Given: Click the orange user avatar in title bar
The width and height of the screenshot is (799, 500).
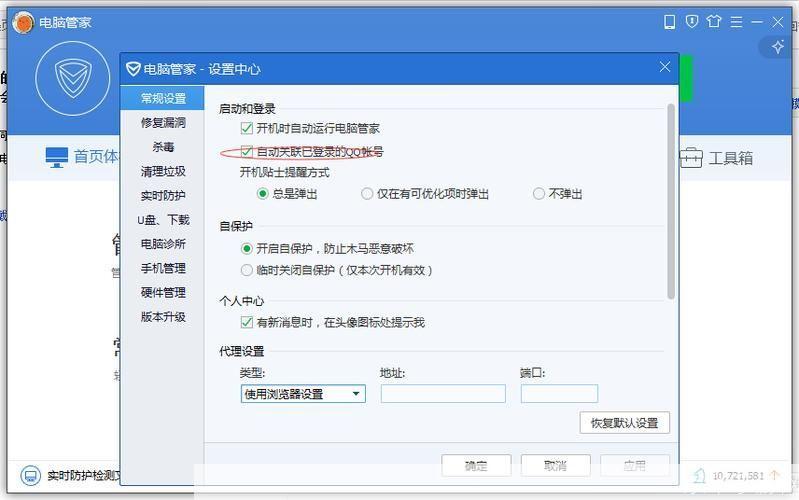Looking at the screenshot, I should point(23,22).
